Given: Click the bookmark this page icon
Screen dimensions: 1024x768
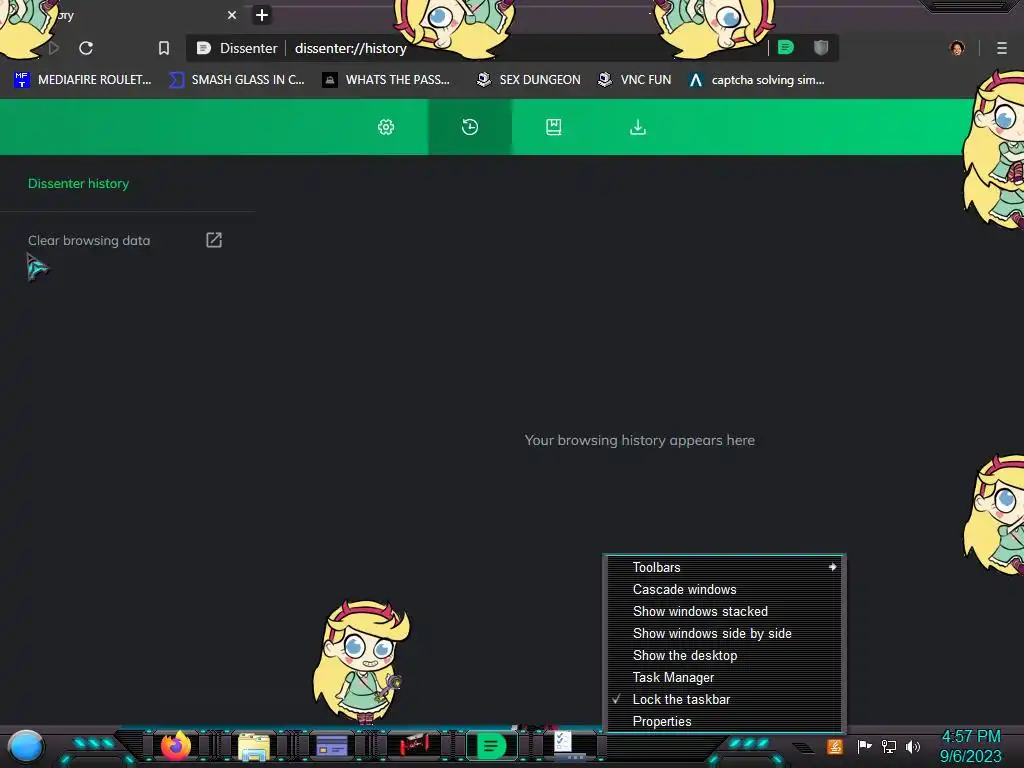Looking at the screenshot, I should click(164, 48).
